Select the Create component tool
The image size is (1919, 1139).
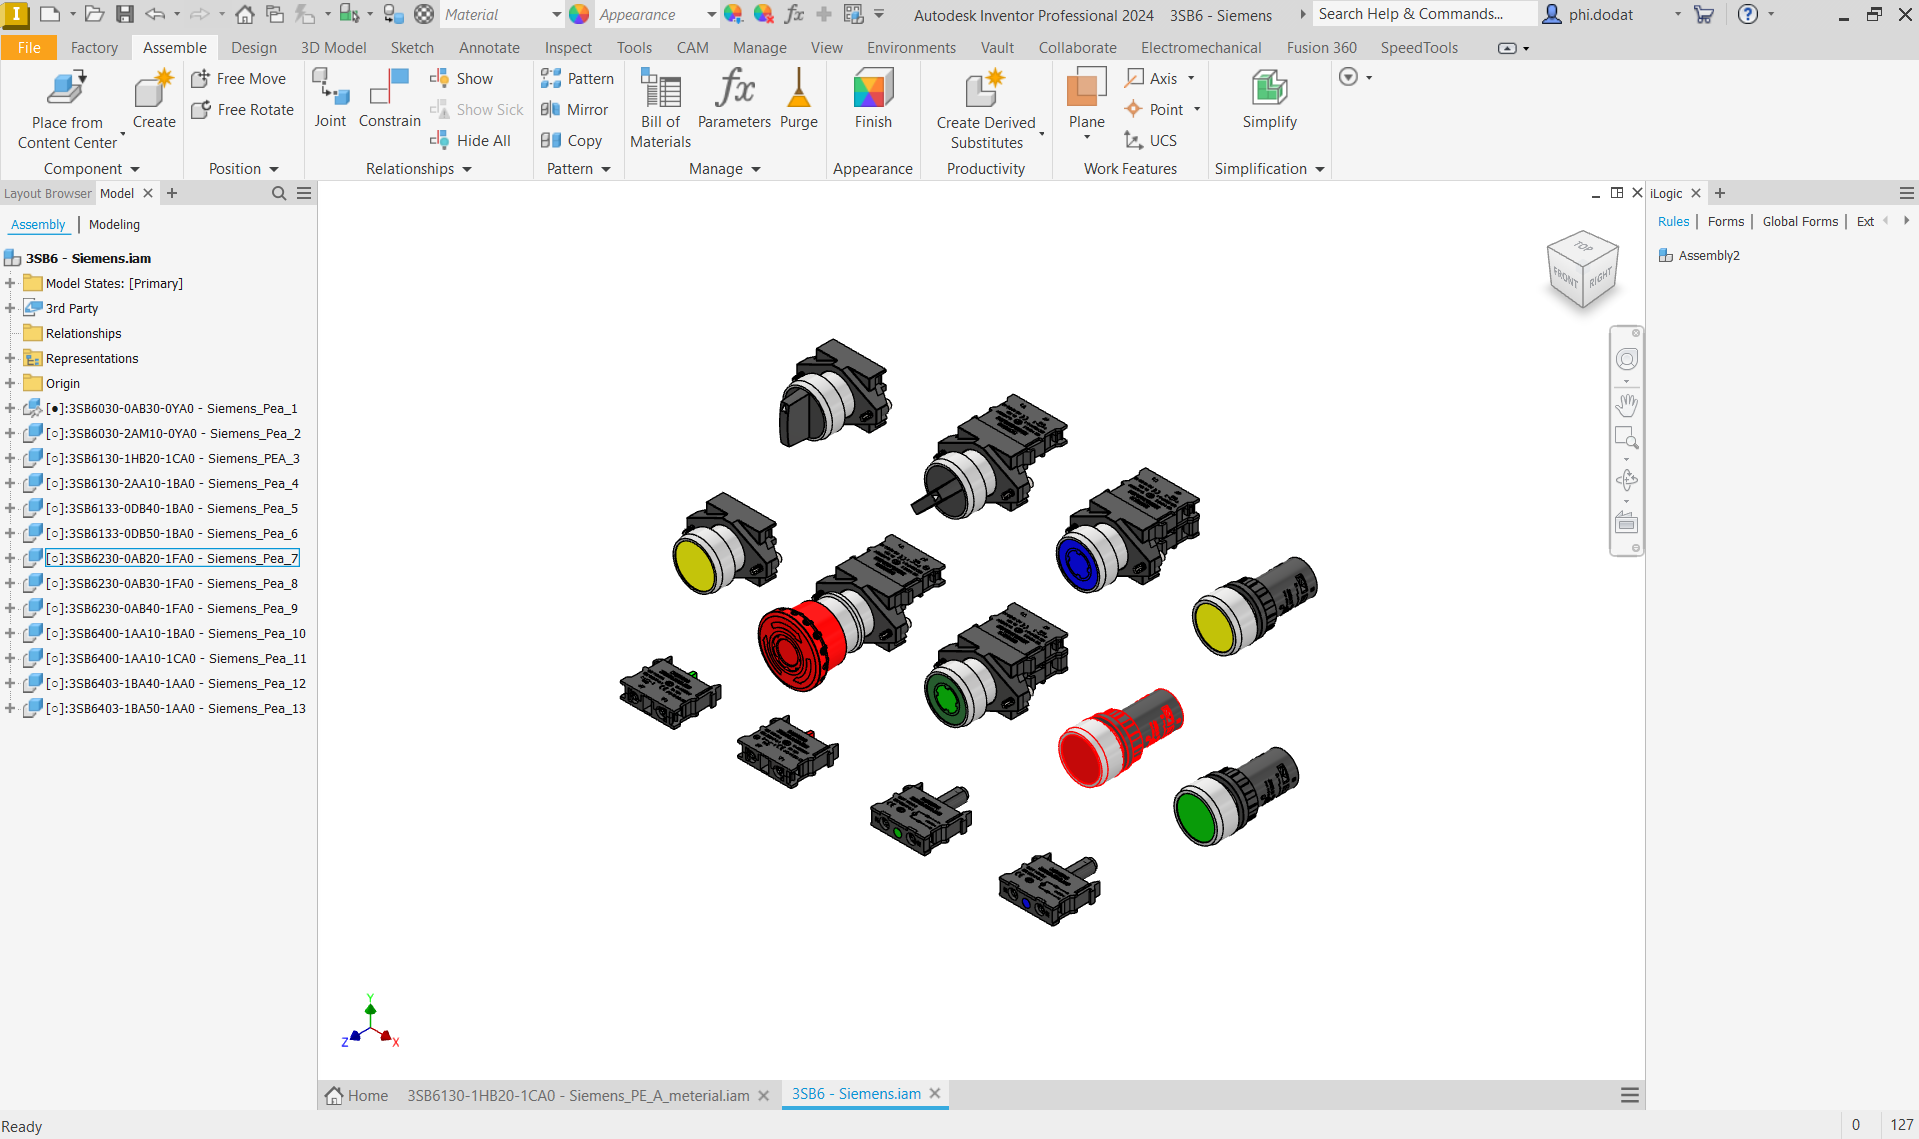(x=154, y=100)
